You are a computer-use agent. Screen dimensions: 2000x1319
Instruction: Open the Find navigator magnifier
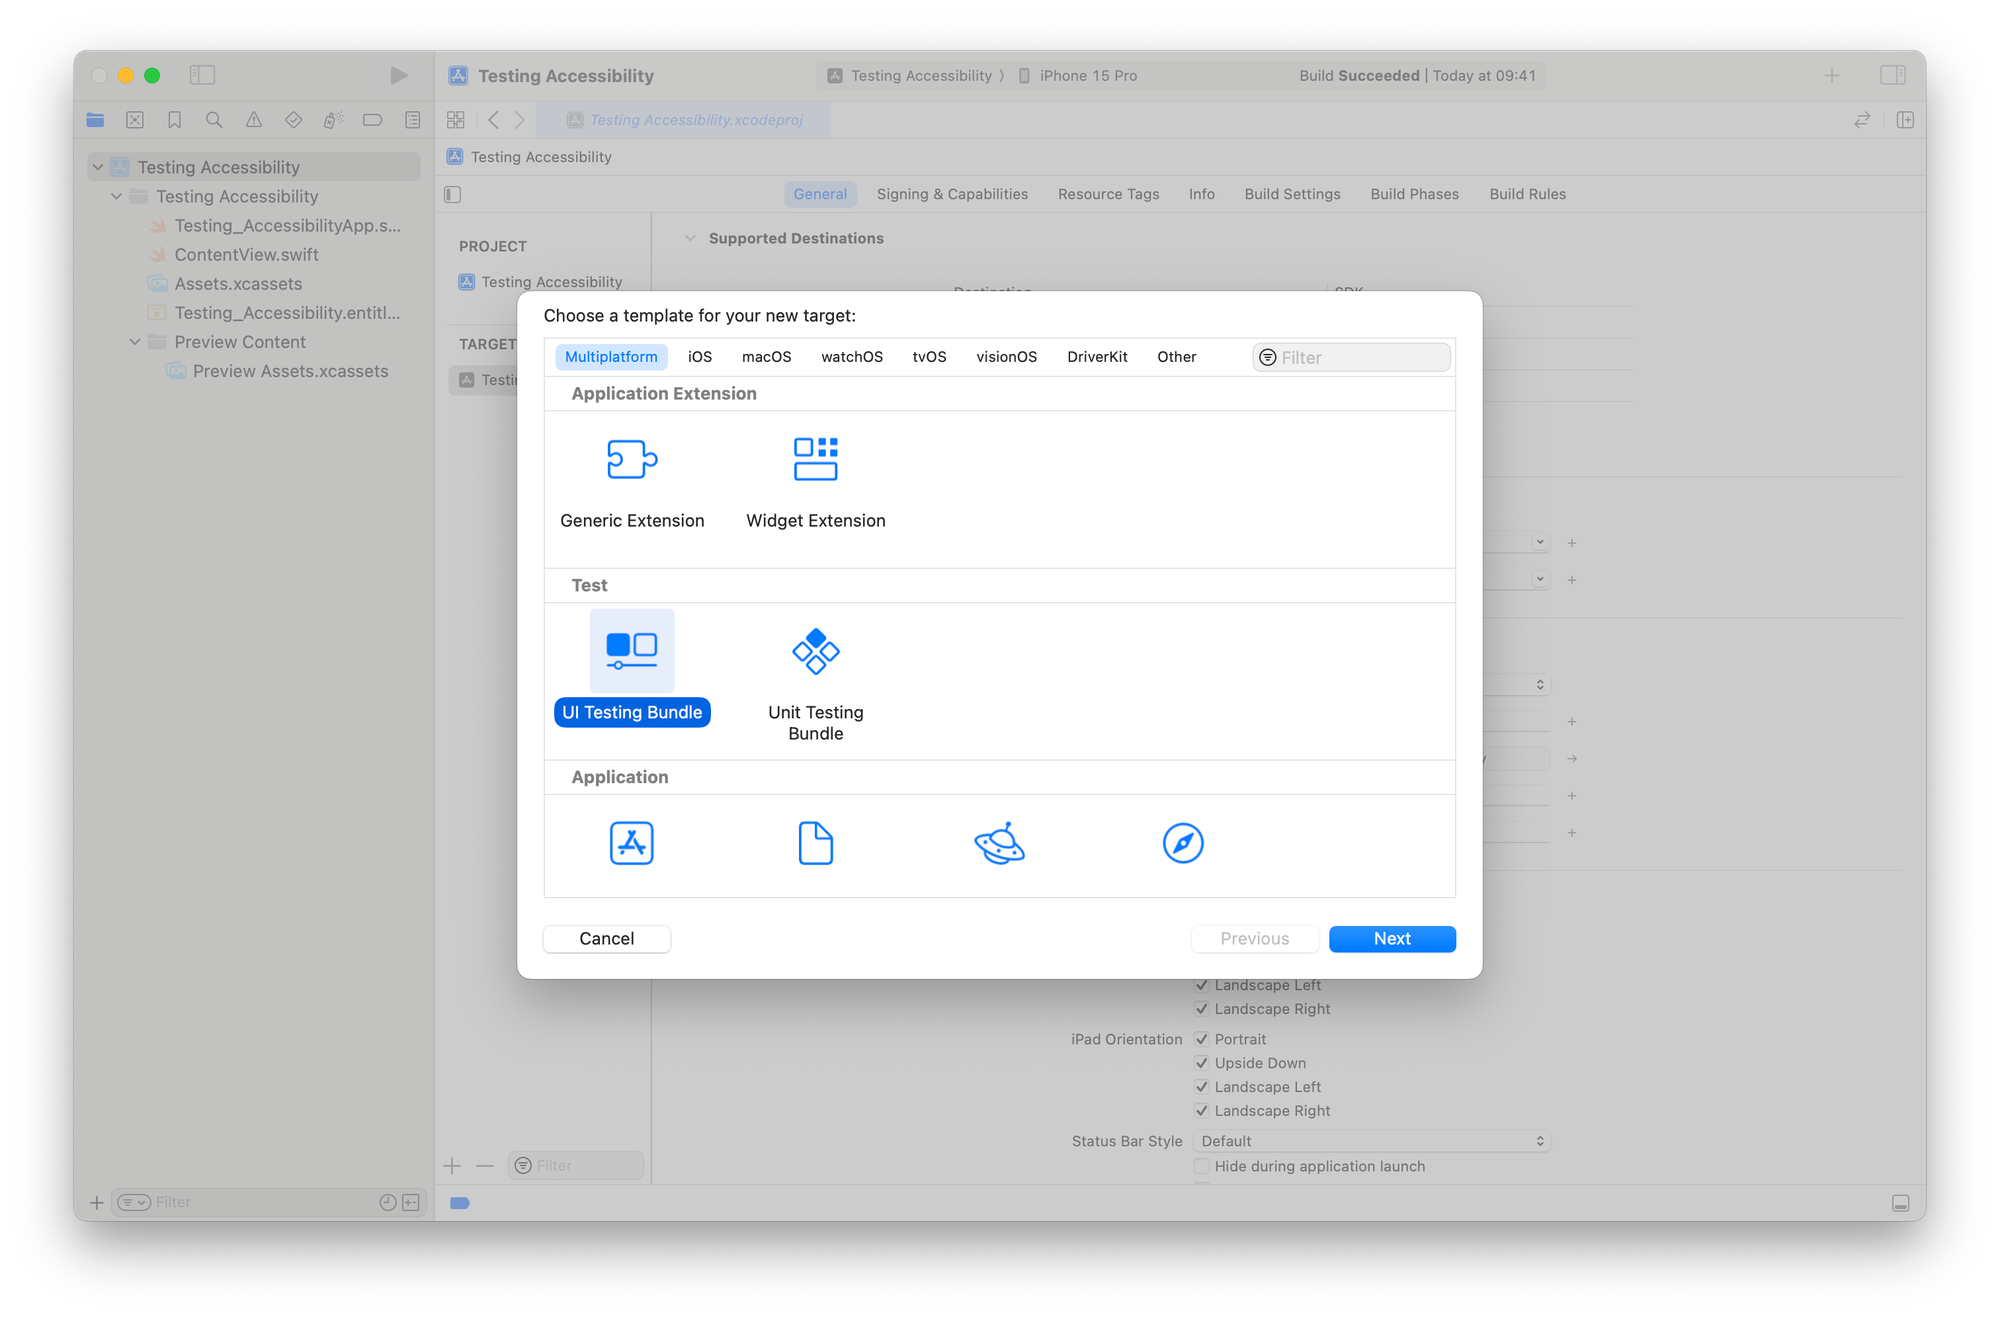click(214, 119)
